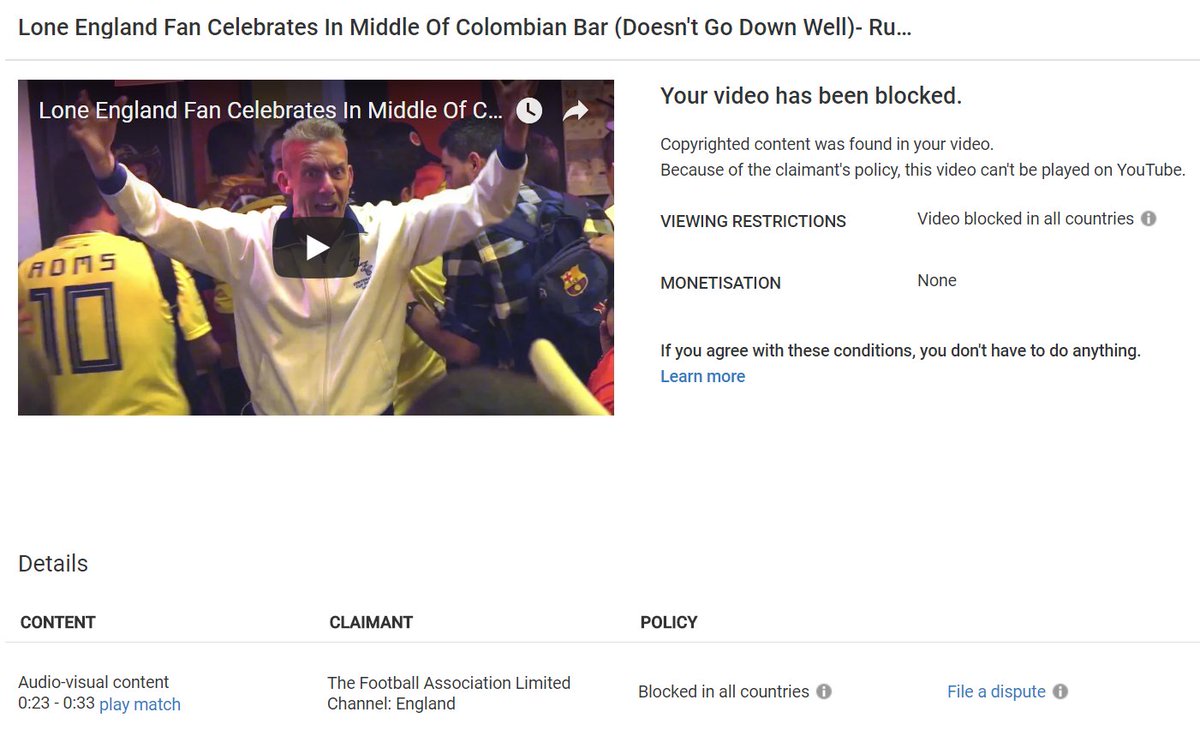Viewport: 1200px width, 742px height.
Task: Open info icon beside Video blocked in all countries
Action: pyautogui.click(x=1149, y=219)
